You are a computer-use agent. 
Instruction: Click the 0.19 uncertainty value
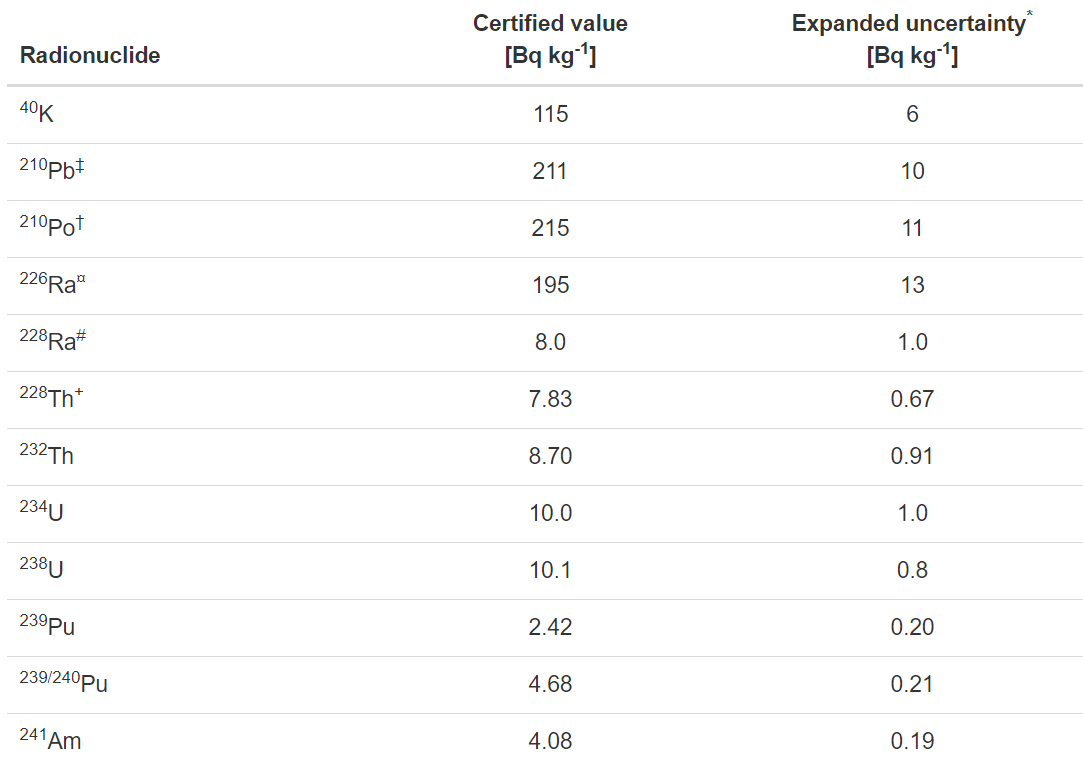pyautogui.click(x=912, y=741)
